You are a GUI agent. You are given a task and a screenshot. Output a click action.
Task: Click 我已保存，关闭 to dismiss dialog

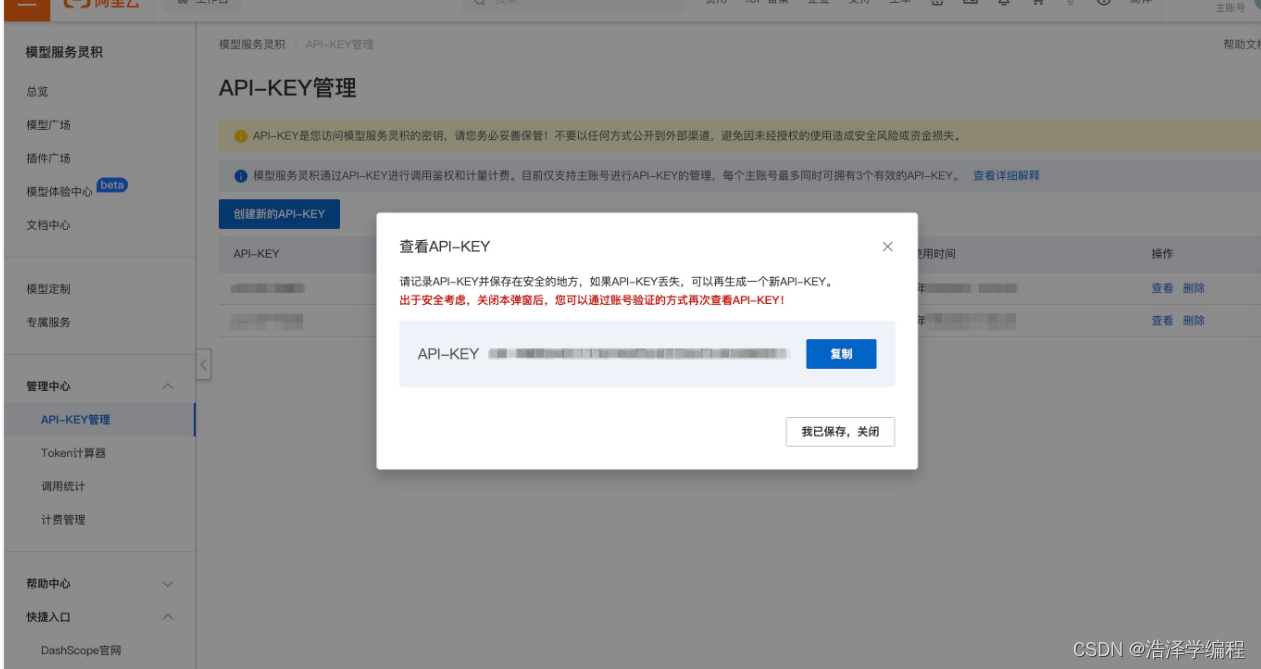(840, 431)
